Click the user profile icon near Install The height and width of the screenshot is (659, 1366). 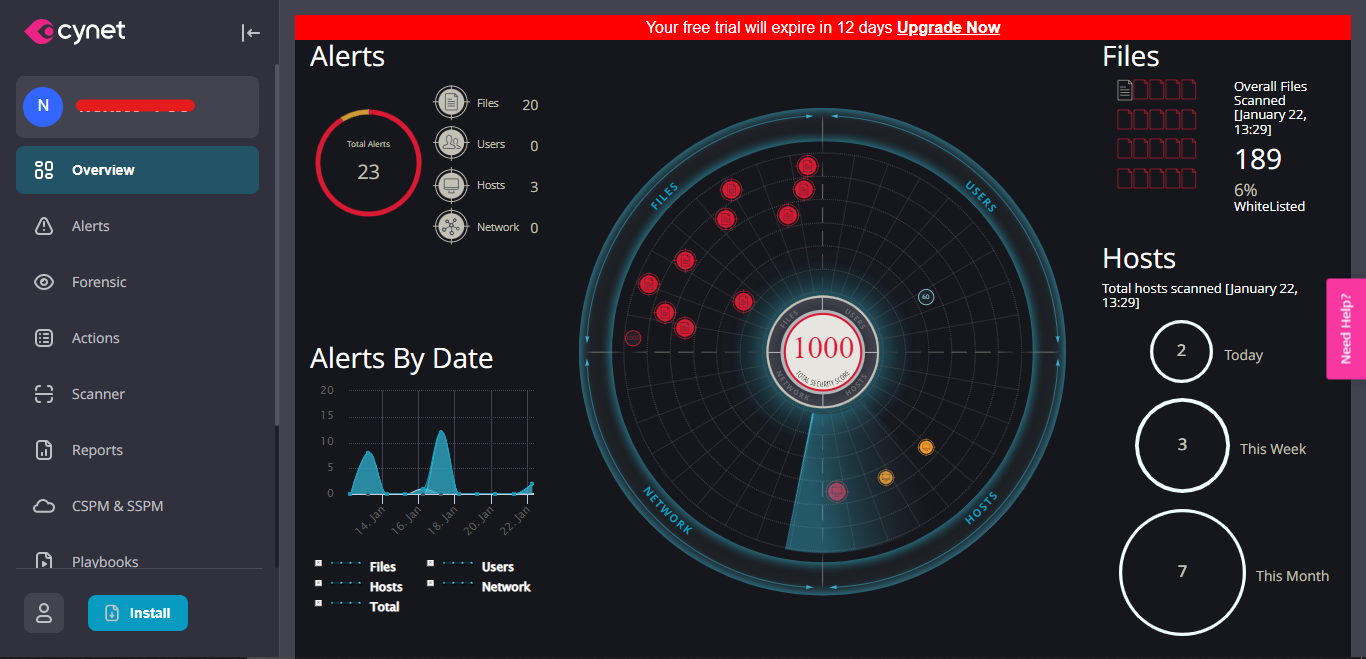pyautogui.click(x=44, y=612)
